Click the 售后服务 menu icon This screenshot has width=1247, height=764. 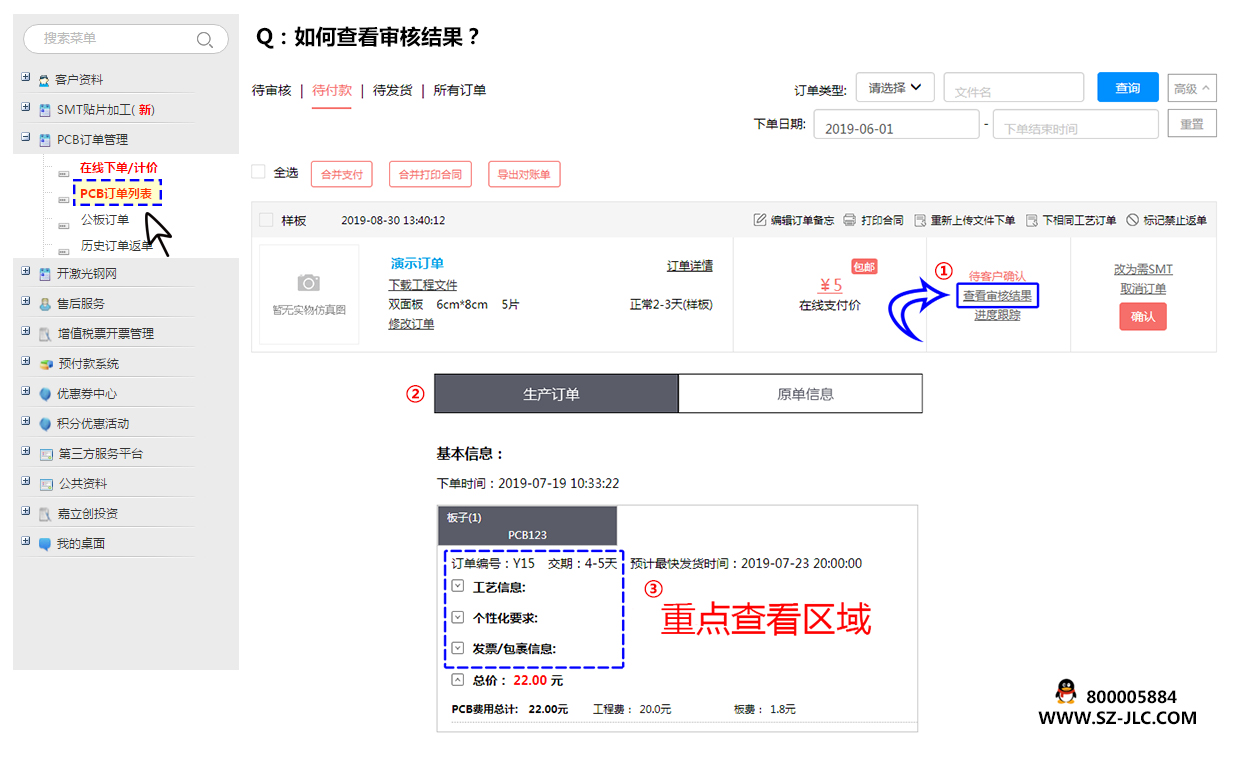[44, 304]
